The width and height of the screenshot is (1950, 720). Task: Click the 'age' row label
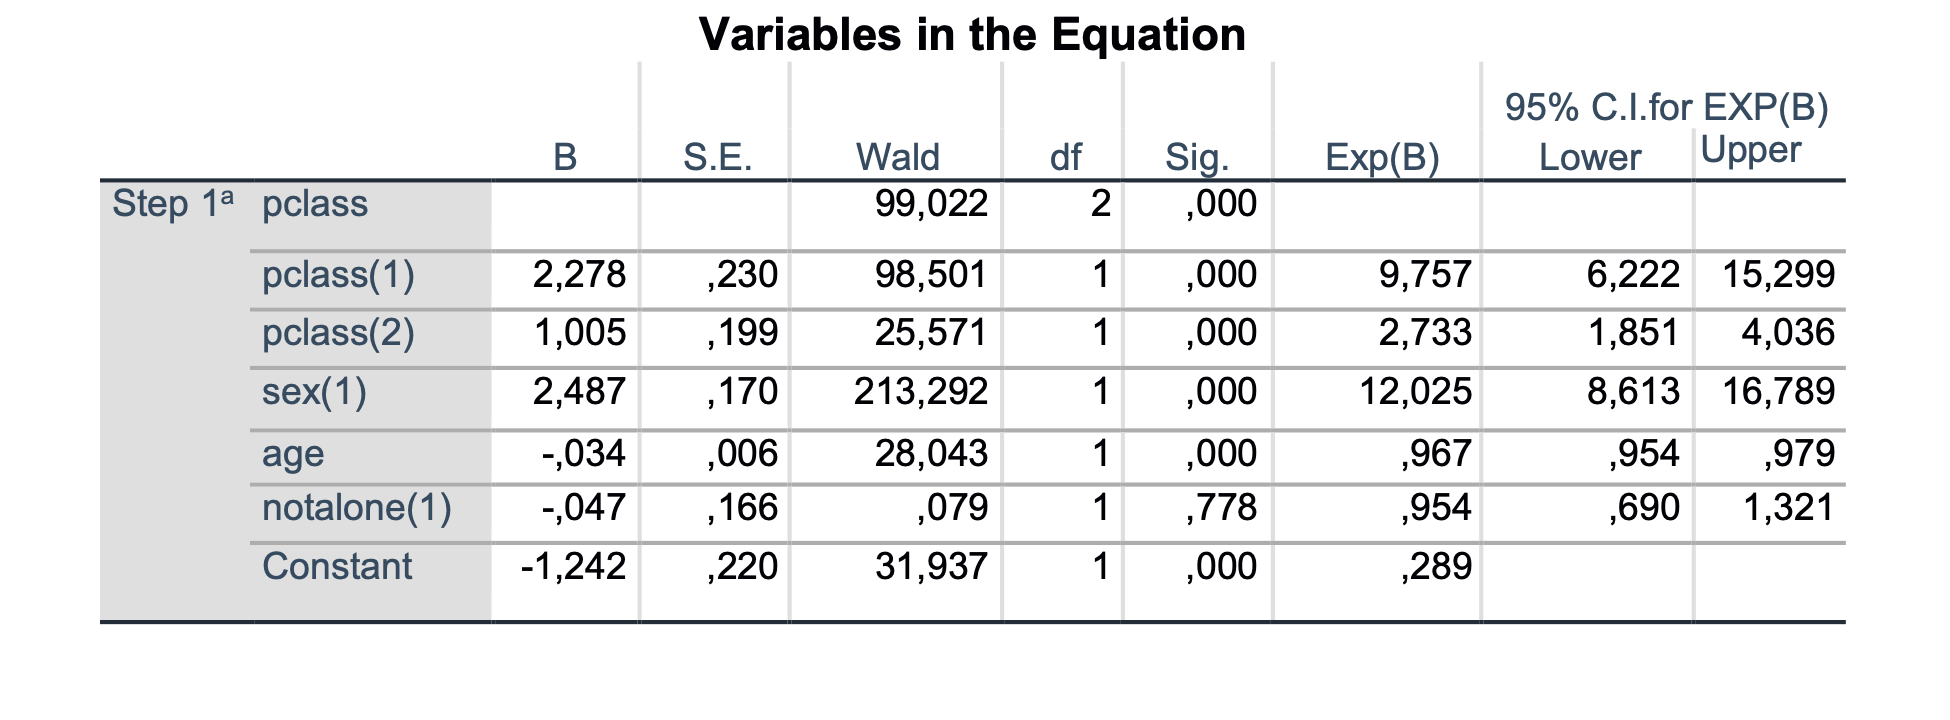[x=293, y=453]
